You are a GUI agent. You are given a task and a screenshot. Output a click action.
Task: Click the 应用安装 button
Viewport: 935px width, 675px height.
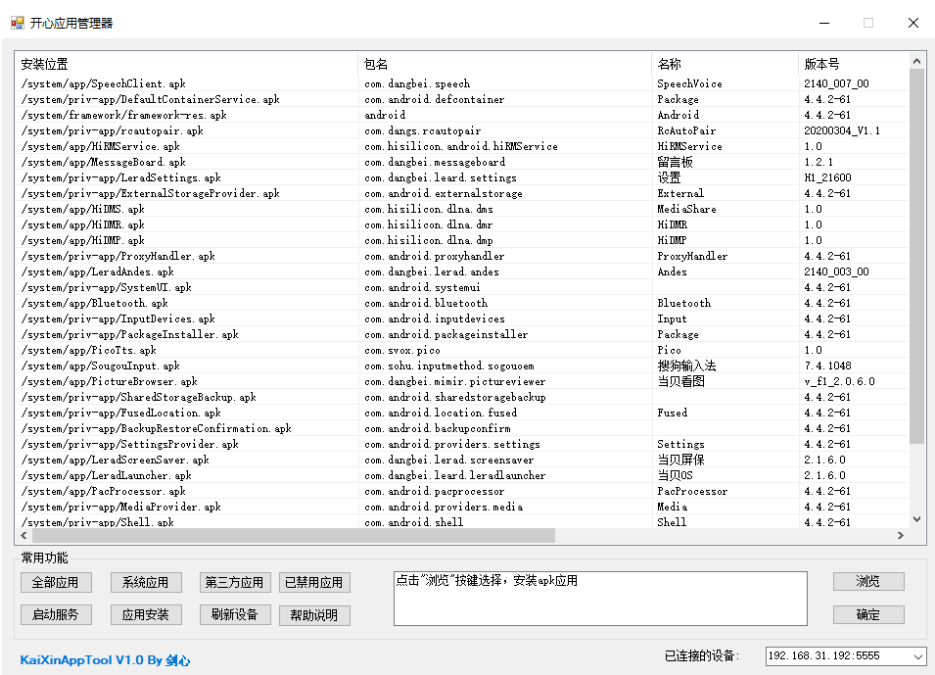point(145,614)
